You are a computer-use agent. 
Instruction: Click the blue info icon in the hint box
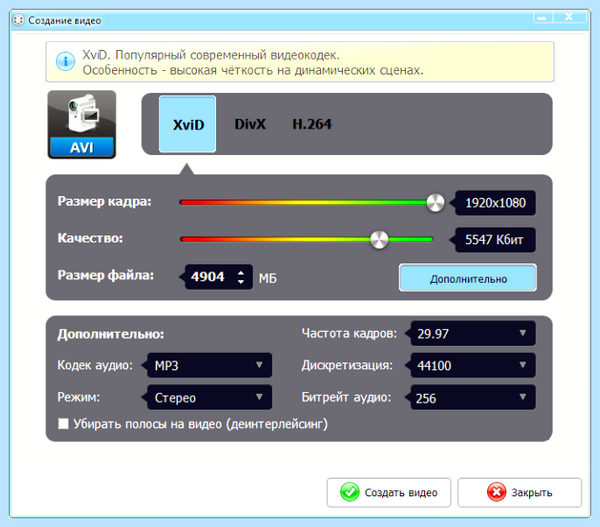click(x=65, y=61)
